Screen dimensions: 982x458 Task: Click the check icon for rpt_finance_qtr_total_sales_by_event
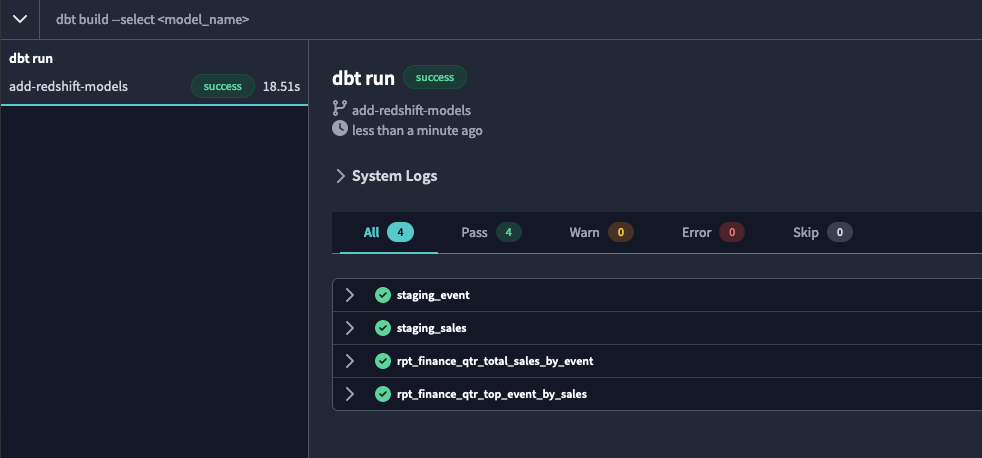(x=383, y=361)
